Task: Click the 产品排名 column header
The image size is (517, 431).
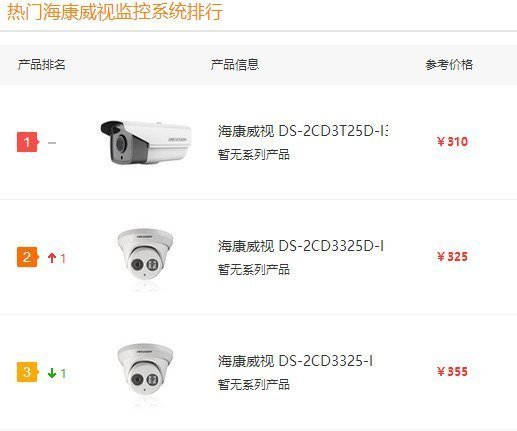Action: (x=42, y=64)
